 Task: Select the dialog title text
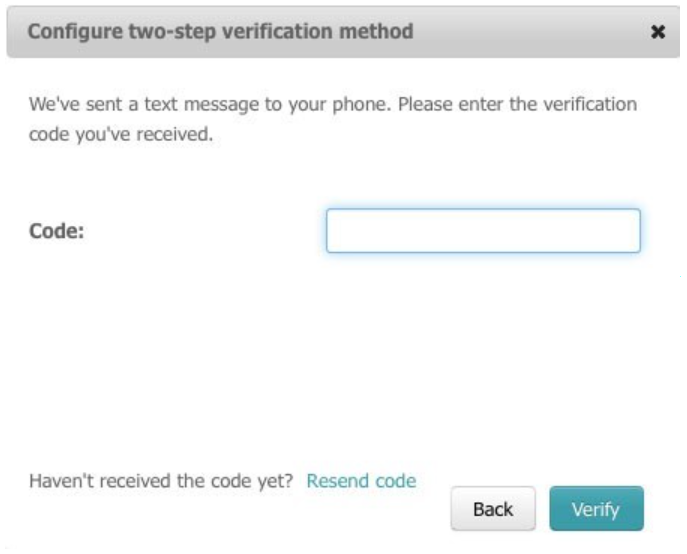click(x=220, y=32)
